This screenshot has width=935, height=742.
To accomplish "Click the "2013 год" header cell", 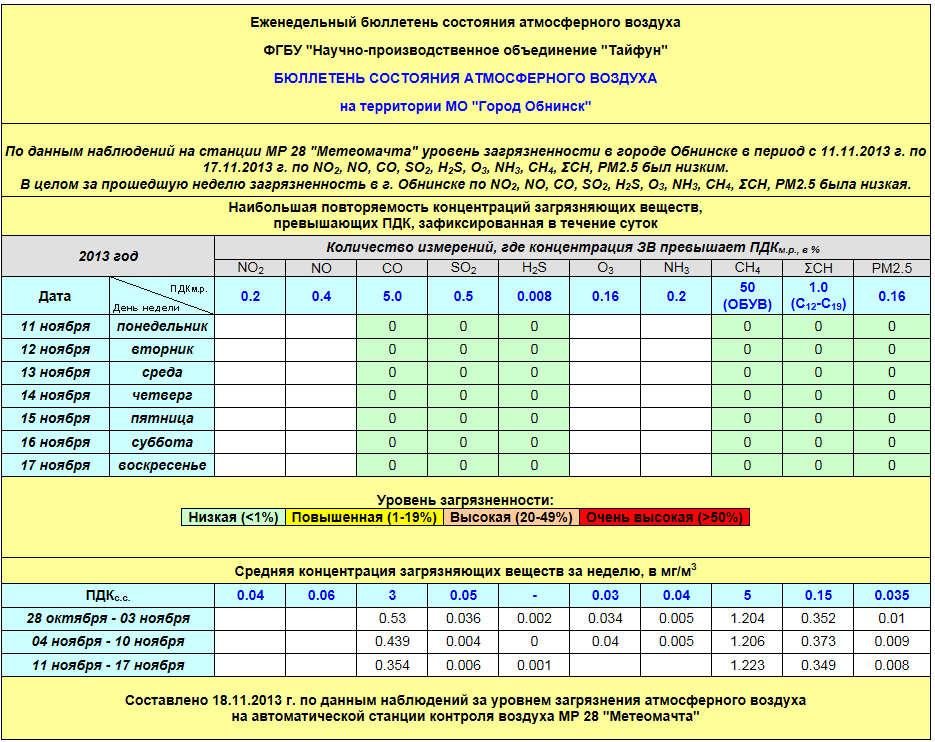I will (x=108, y=256).
